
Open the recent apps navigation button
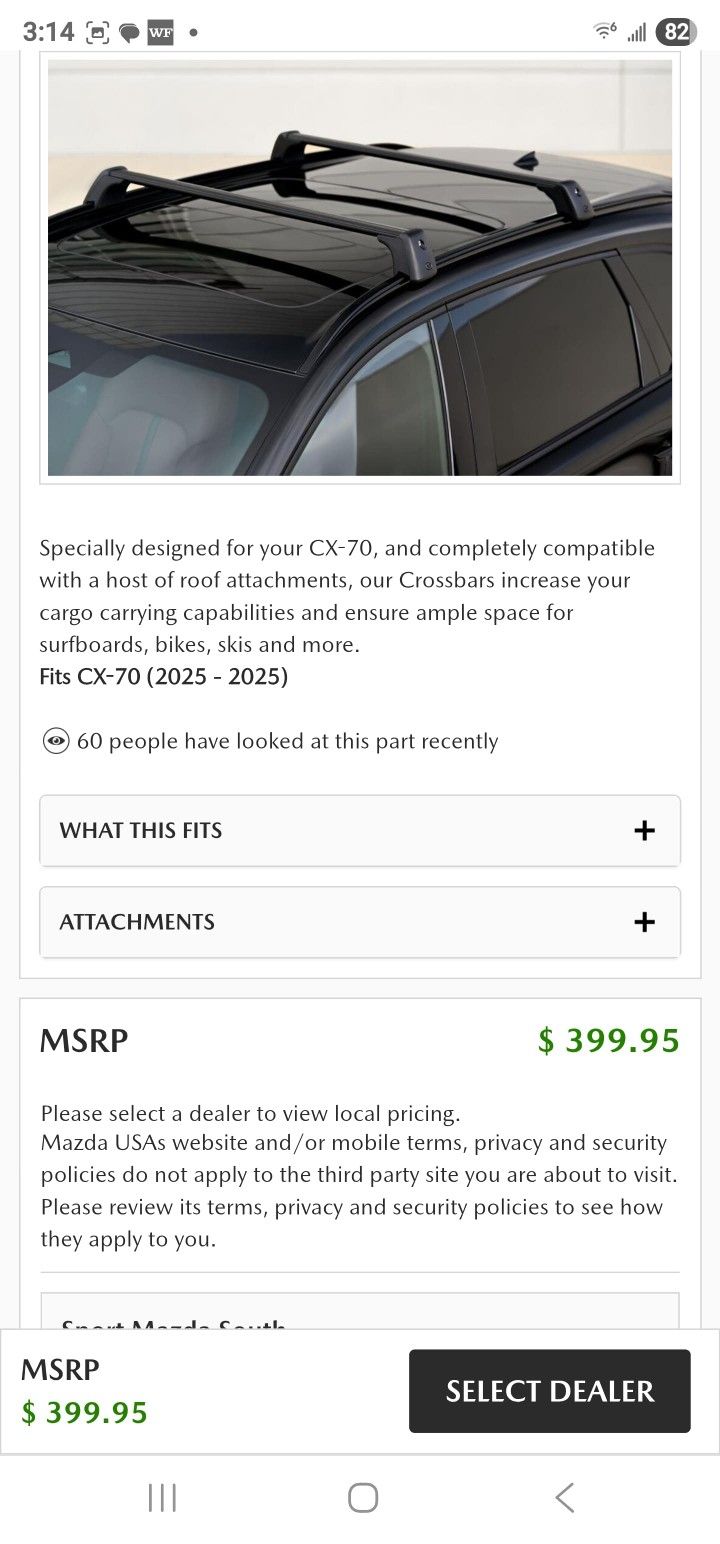tap(162, 1497)
